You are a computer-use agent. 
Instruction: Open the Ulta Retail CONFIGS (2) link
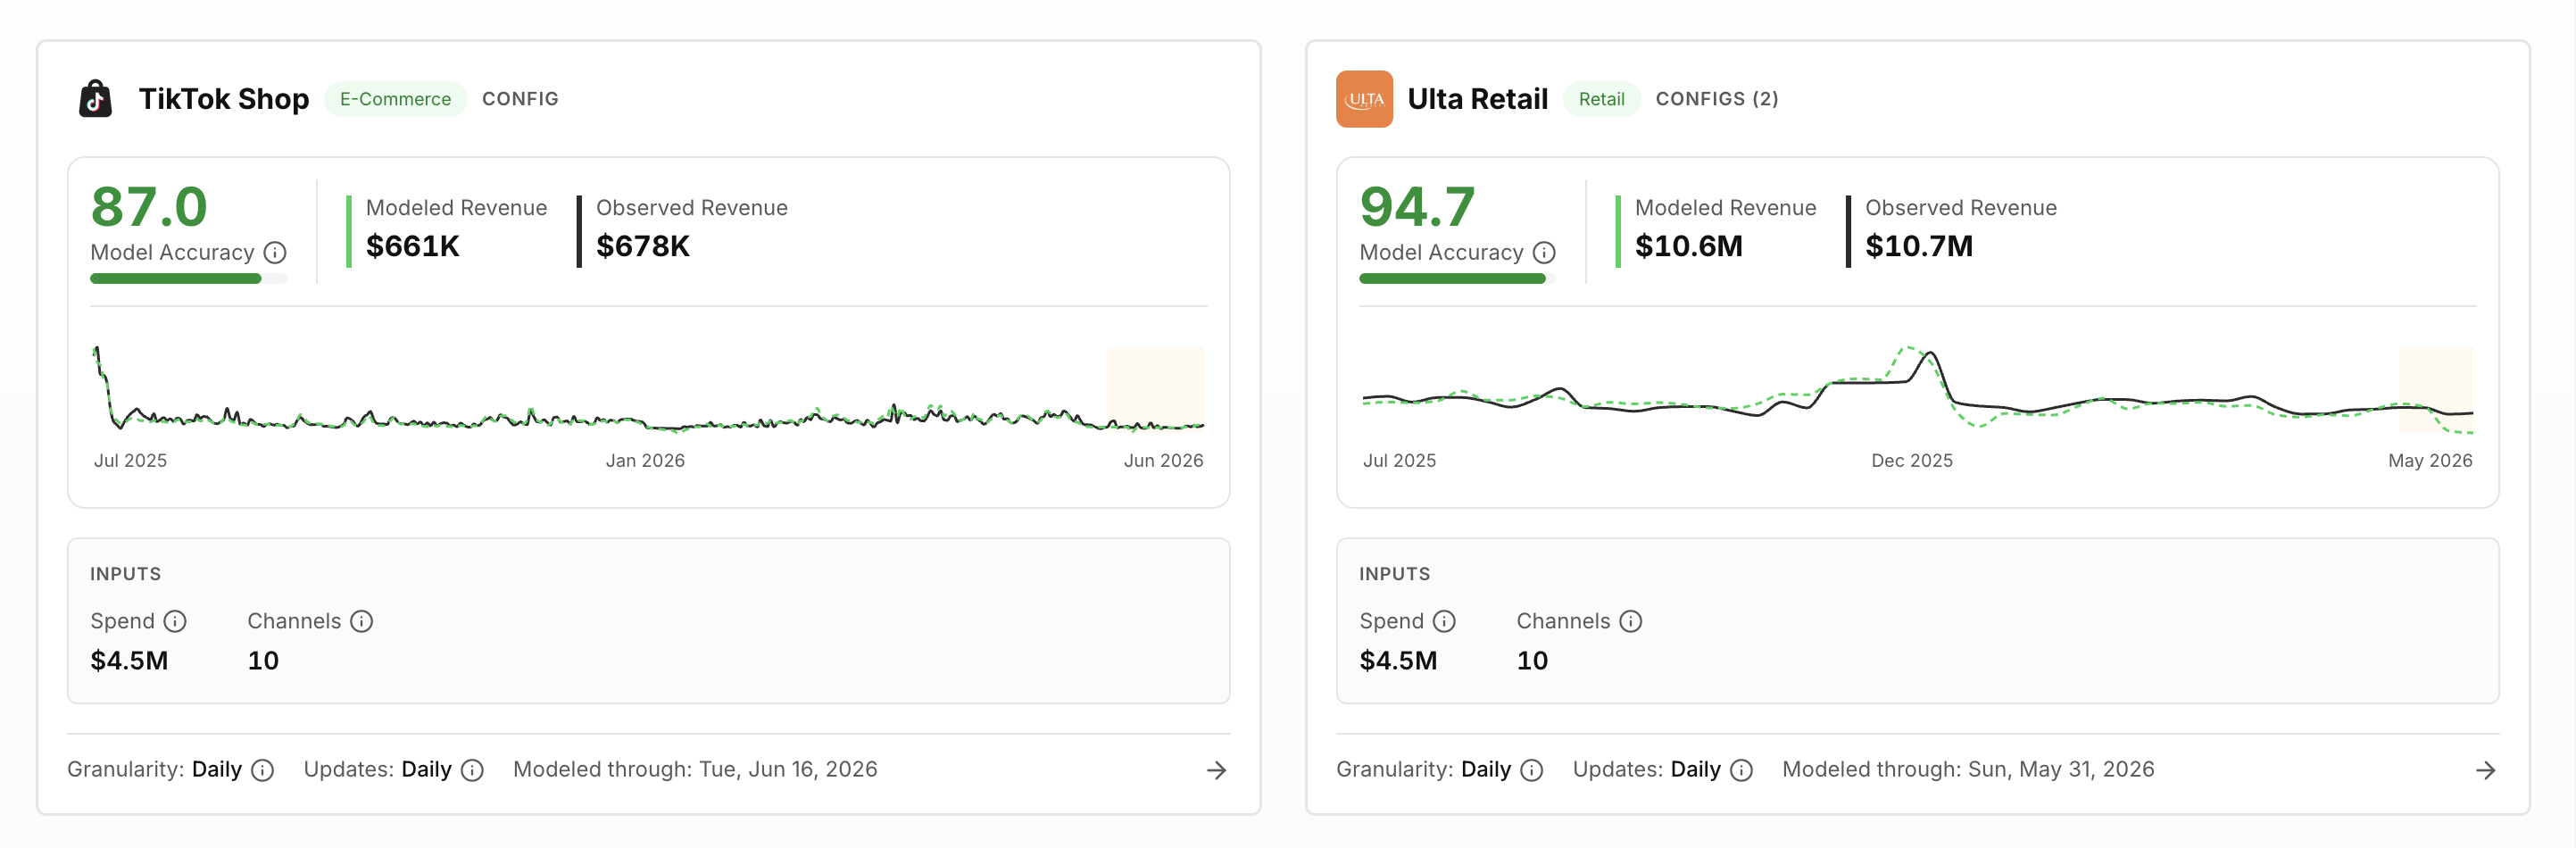[x=1717, y=99]
